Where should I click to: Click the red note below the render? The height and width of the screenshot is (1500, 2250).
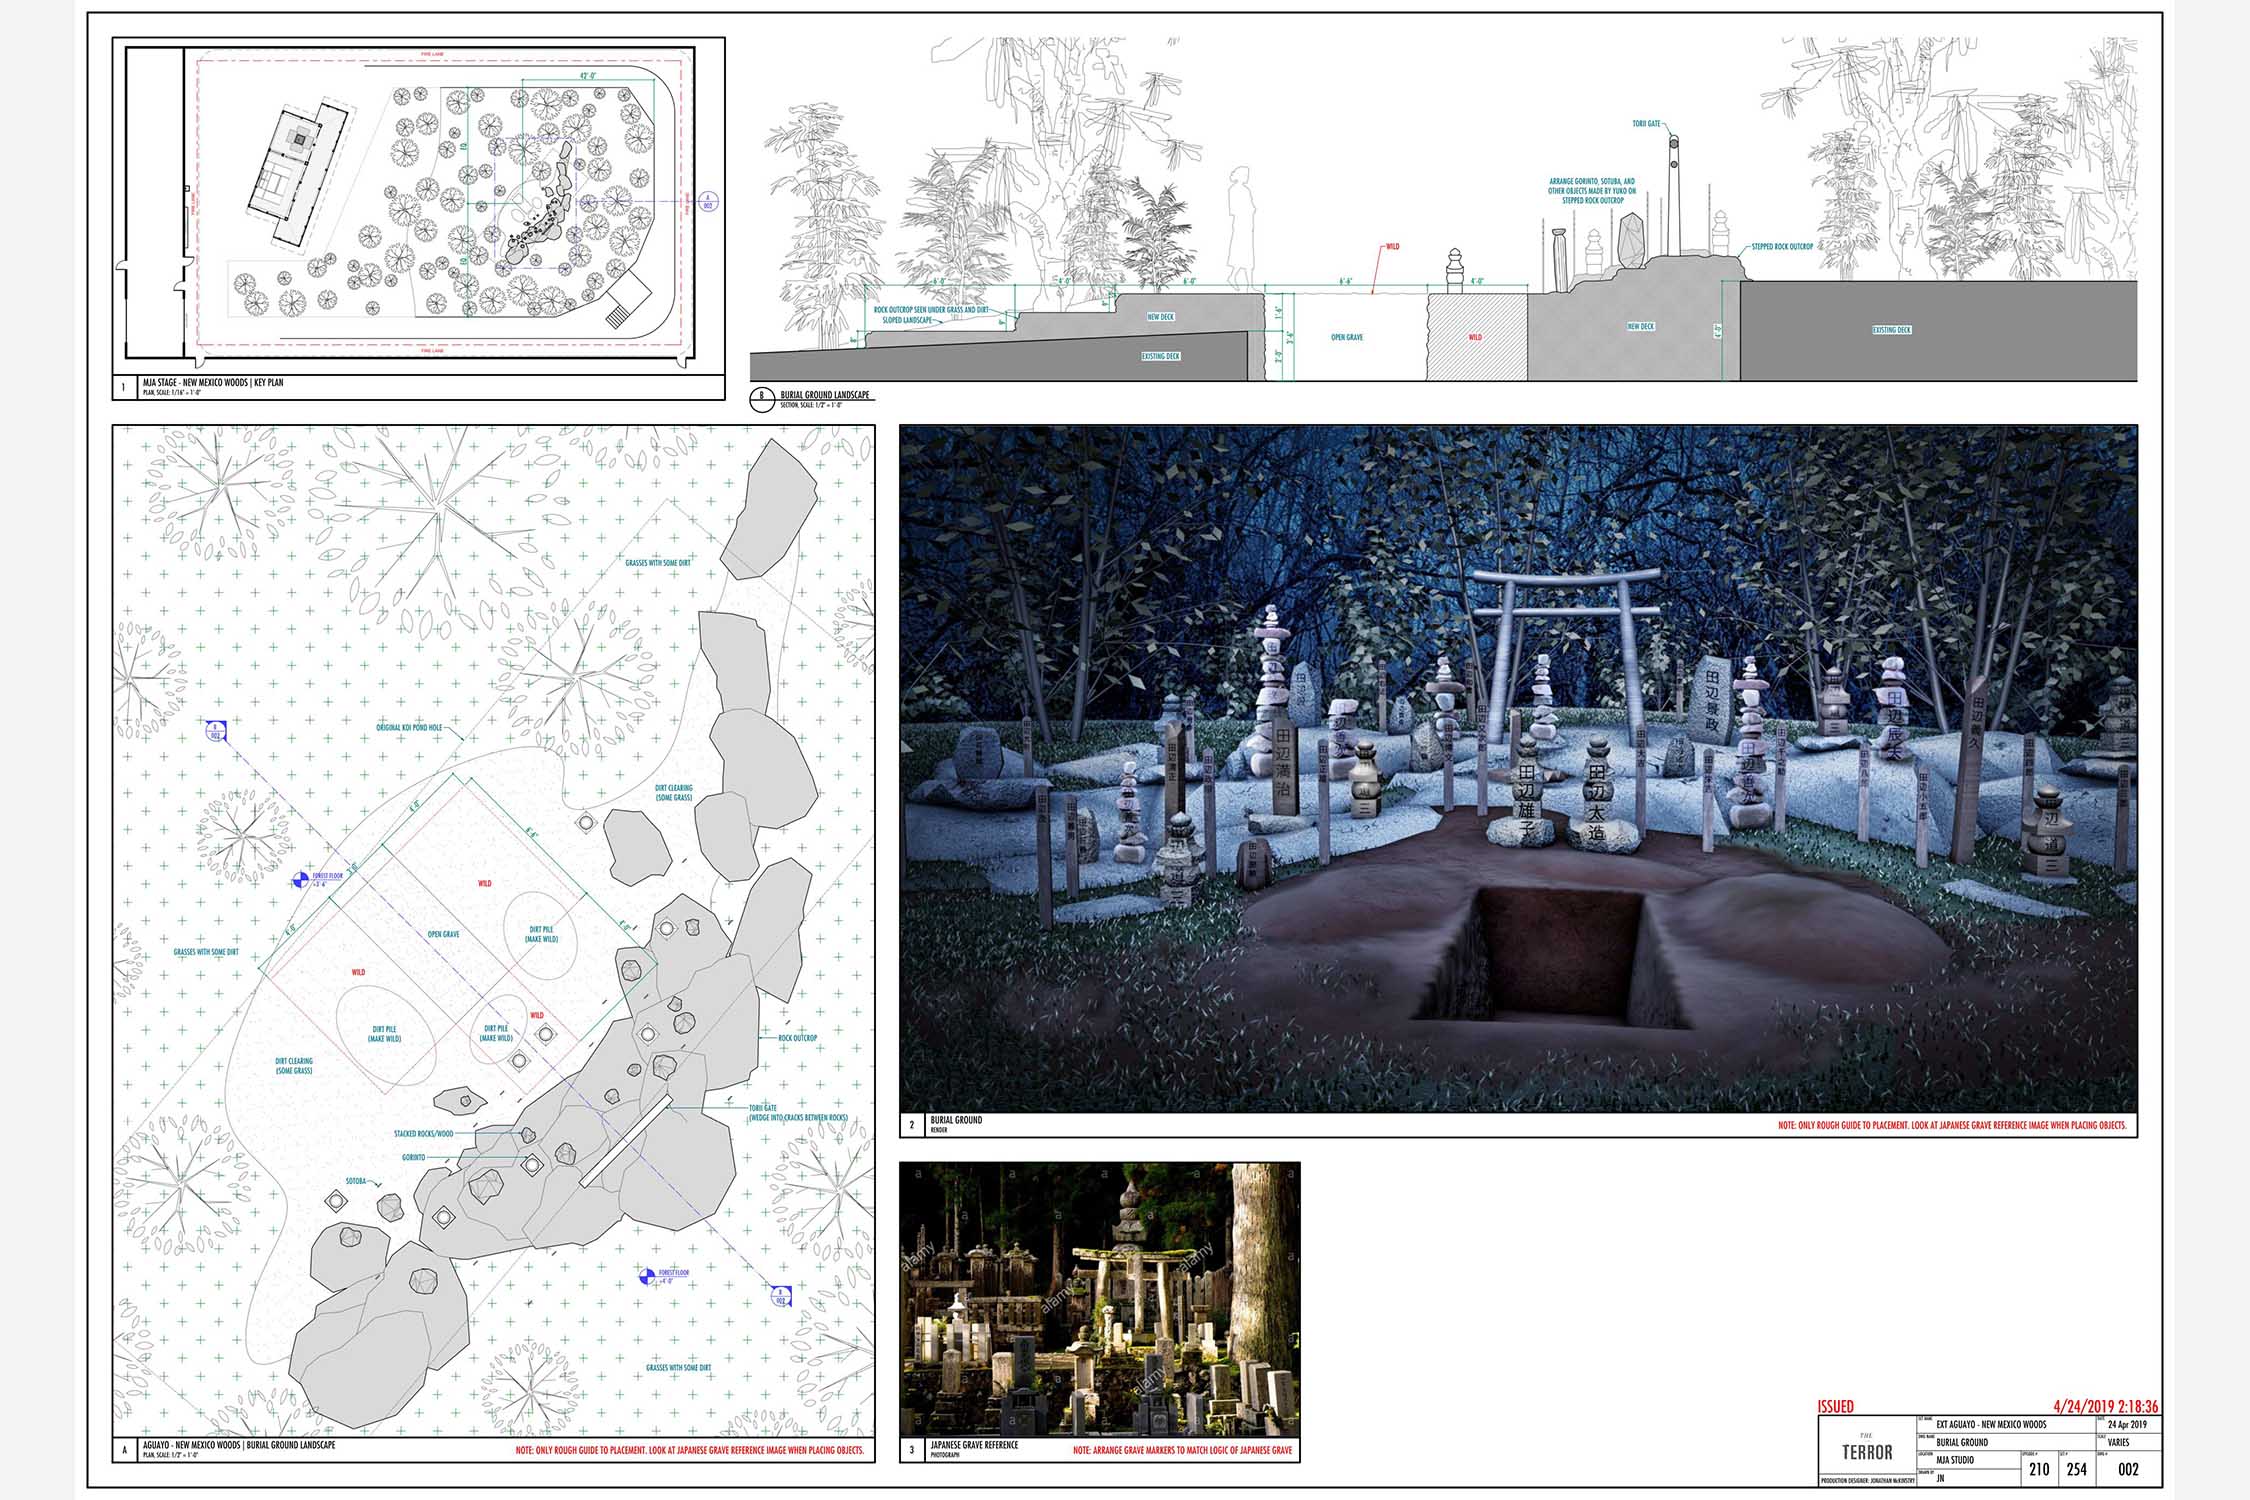point(1952,1125)
